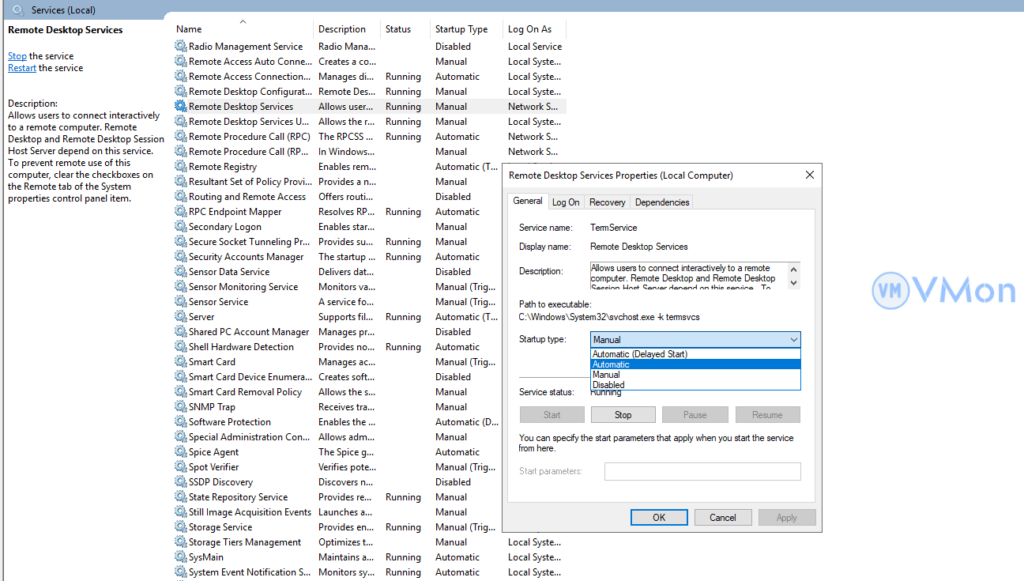Sort services by Startup Type column
This screenshot has height=581, width=1024.
coord(461,29)
